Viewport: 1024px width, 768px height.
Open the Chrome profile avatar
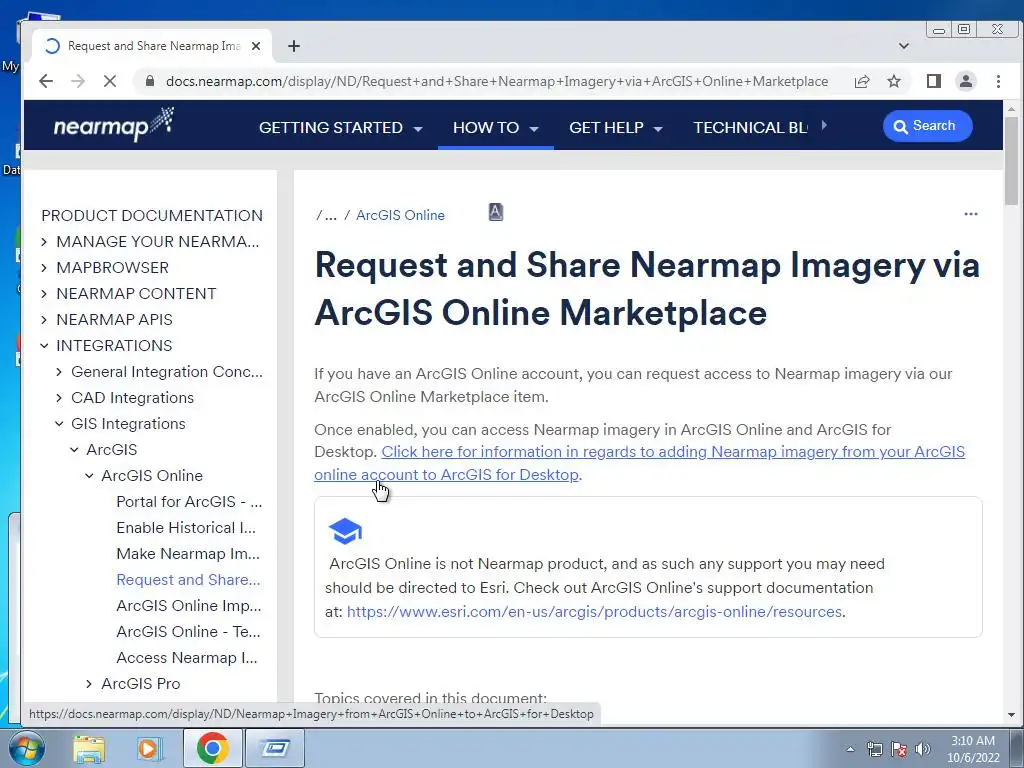pos(966,81)
